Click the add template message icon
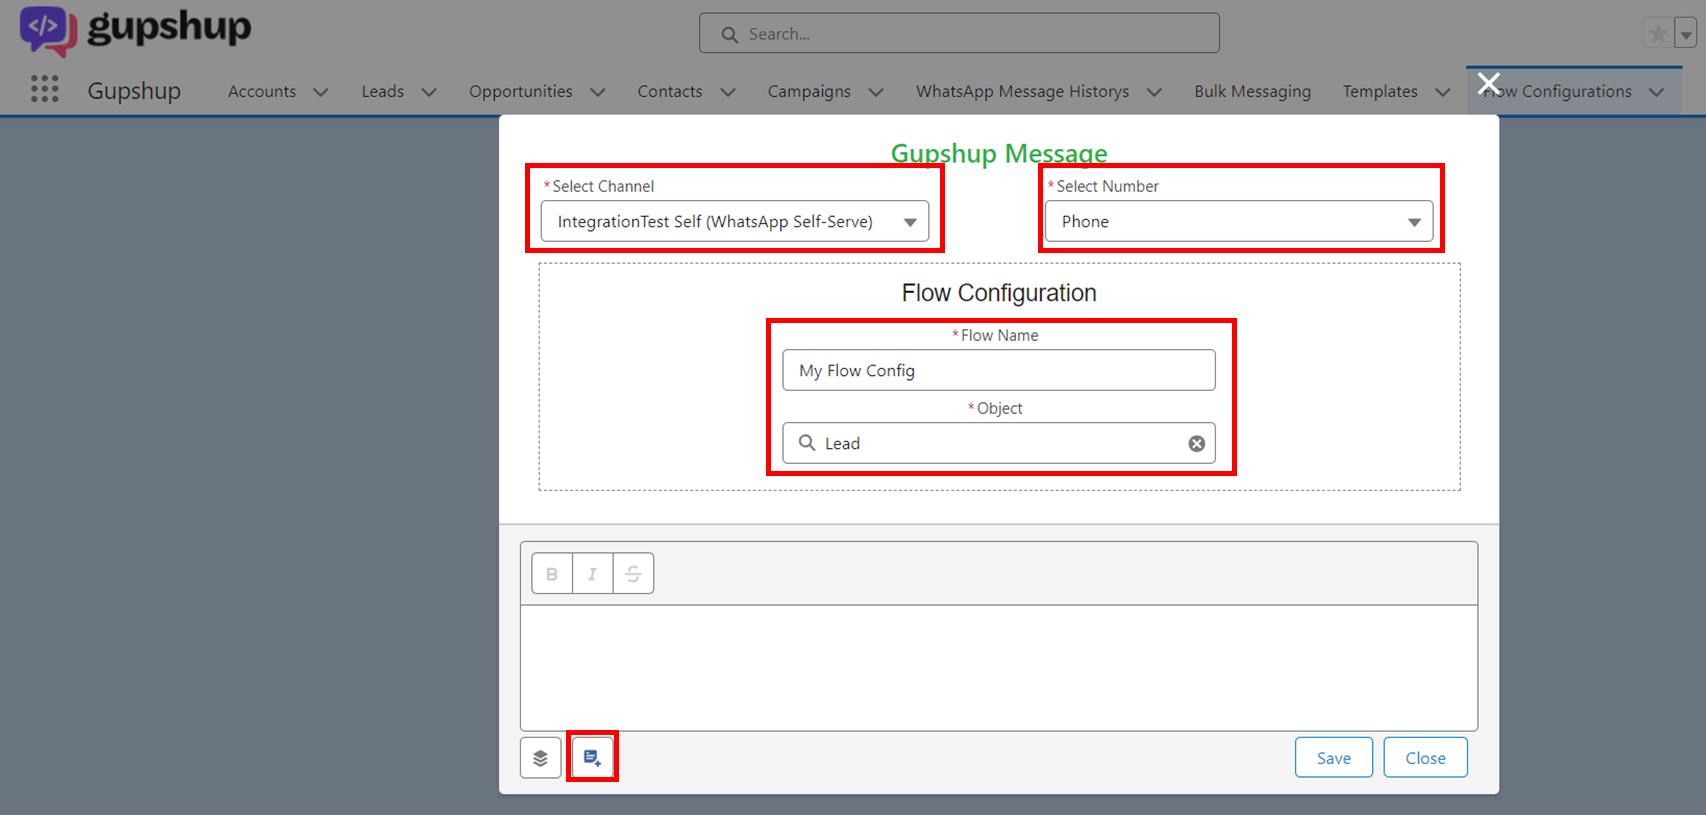Screen dimensions: 1706x815 (592, 758)
